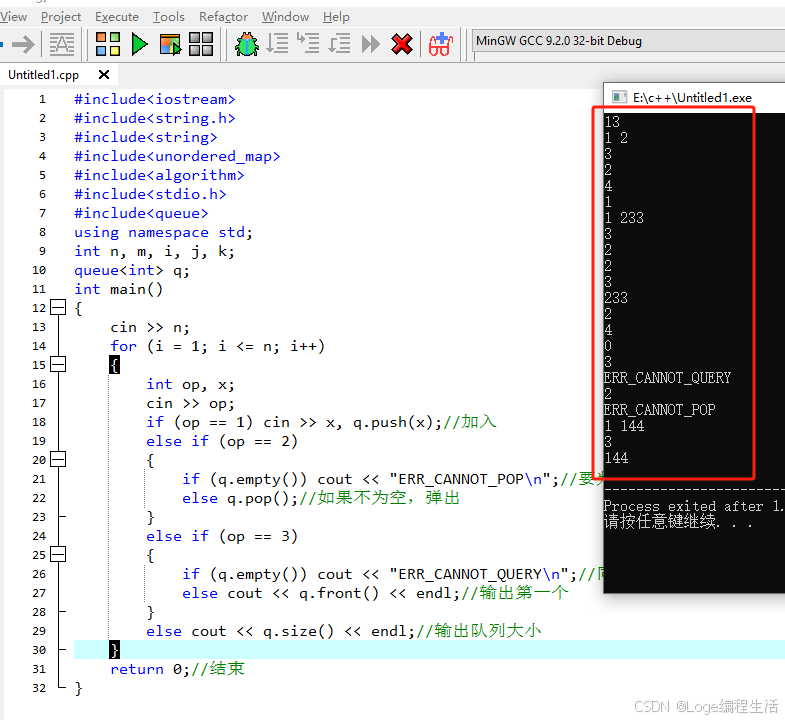Open the Execute menu
The image size is (785, 720).
tap(117, 17)
